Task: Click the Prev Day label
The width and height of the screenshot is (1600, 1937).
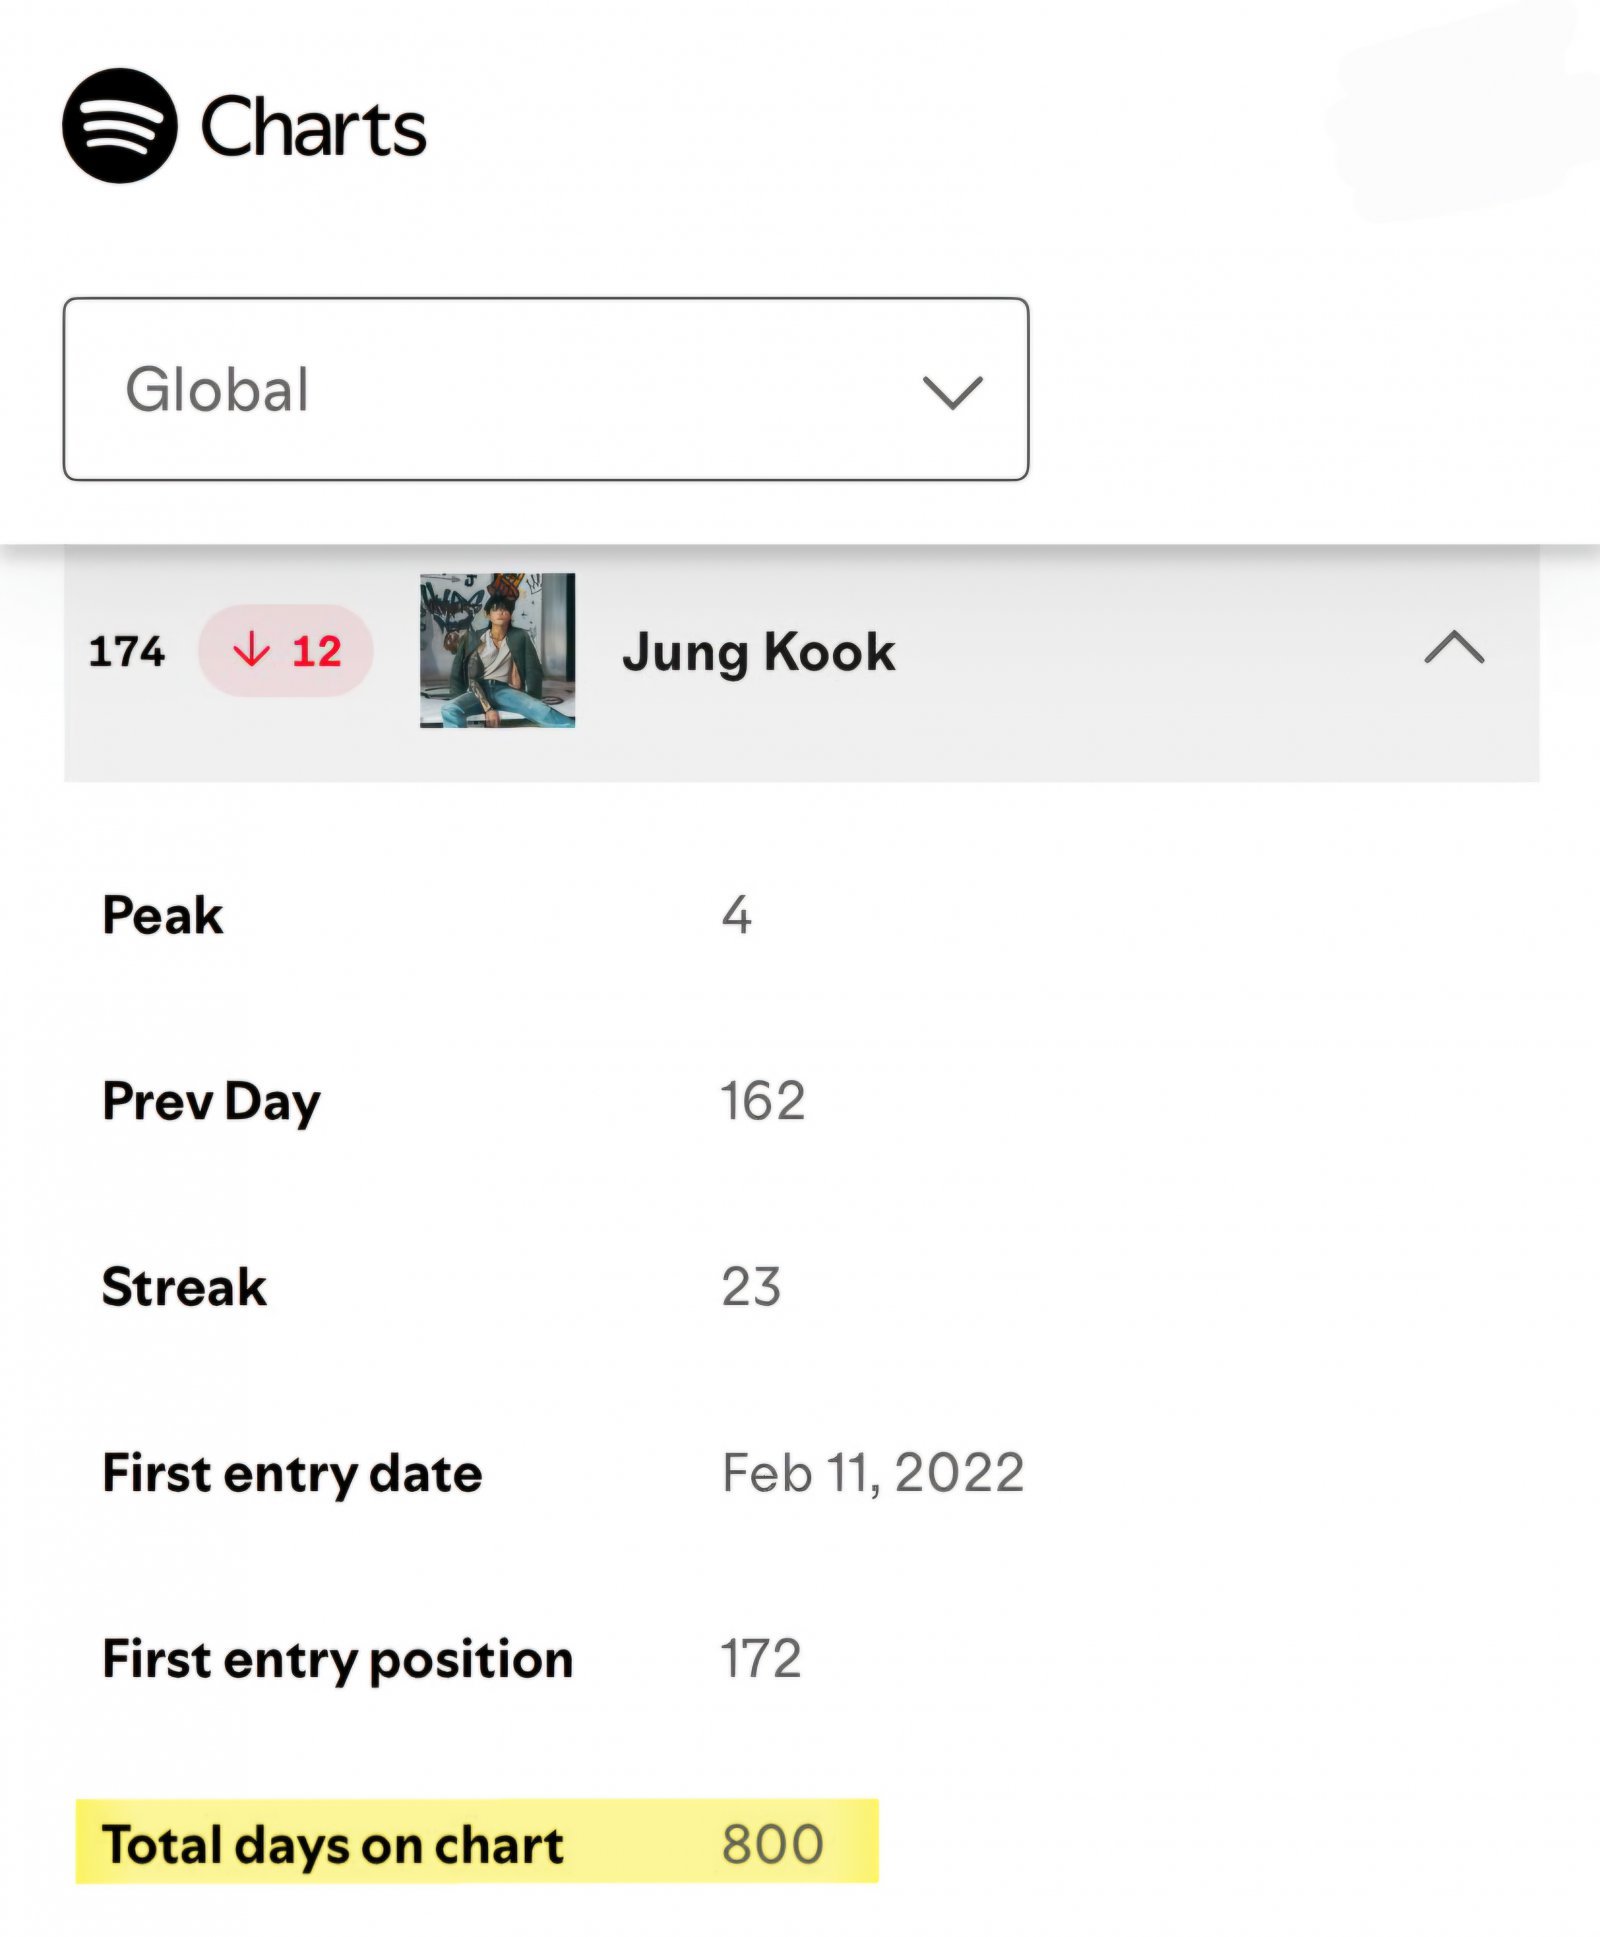Action: (211, 1102)
